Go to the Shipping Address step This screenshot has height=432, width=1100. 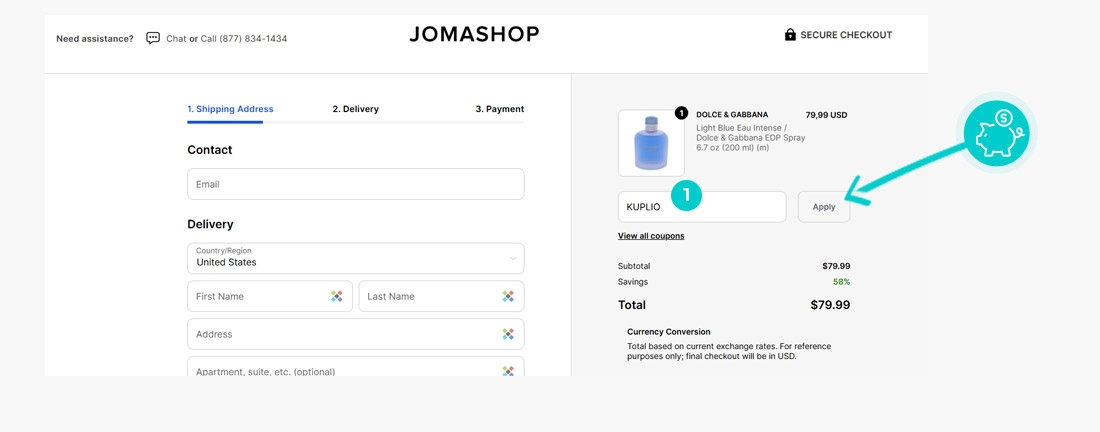point(230,109)
